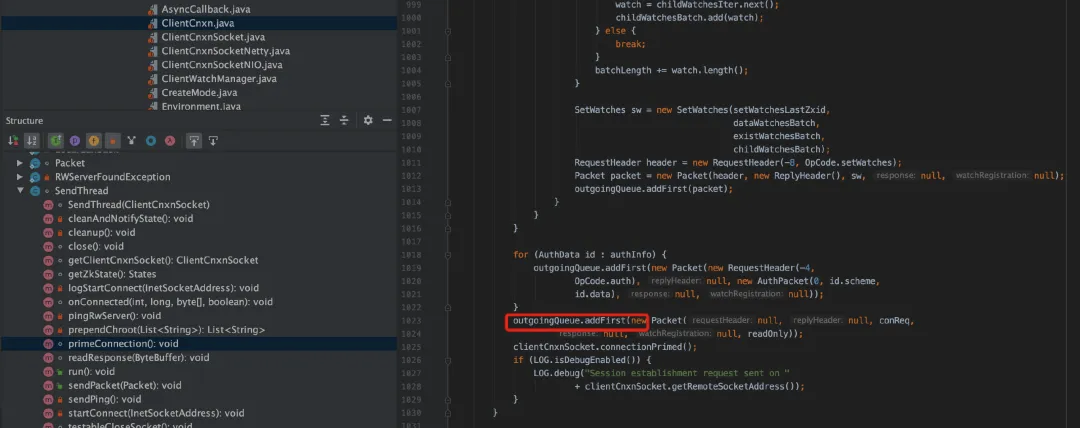This screenshot has height=428, width=1080.
Task: Collapse the for loop at line 1018
Action: pyautogui.click(x=448, y=254)
